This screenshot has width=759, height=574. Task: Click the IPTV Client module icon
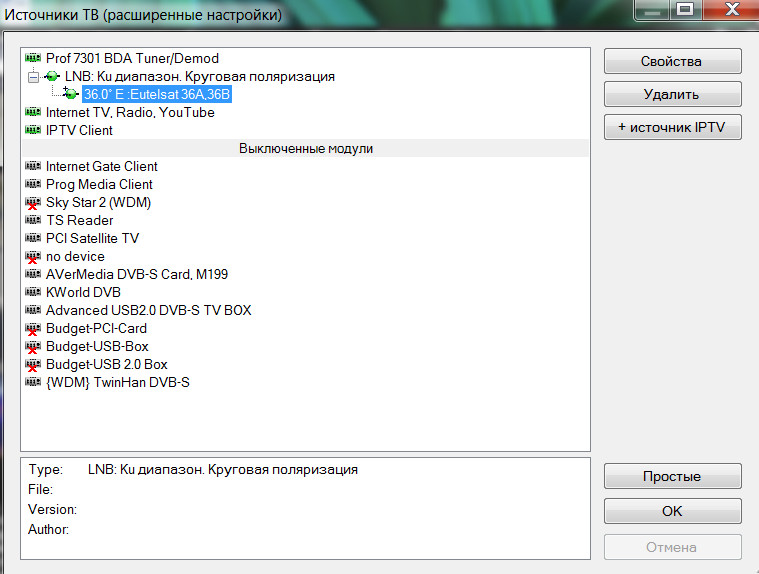tap(33, 131)
